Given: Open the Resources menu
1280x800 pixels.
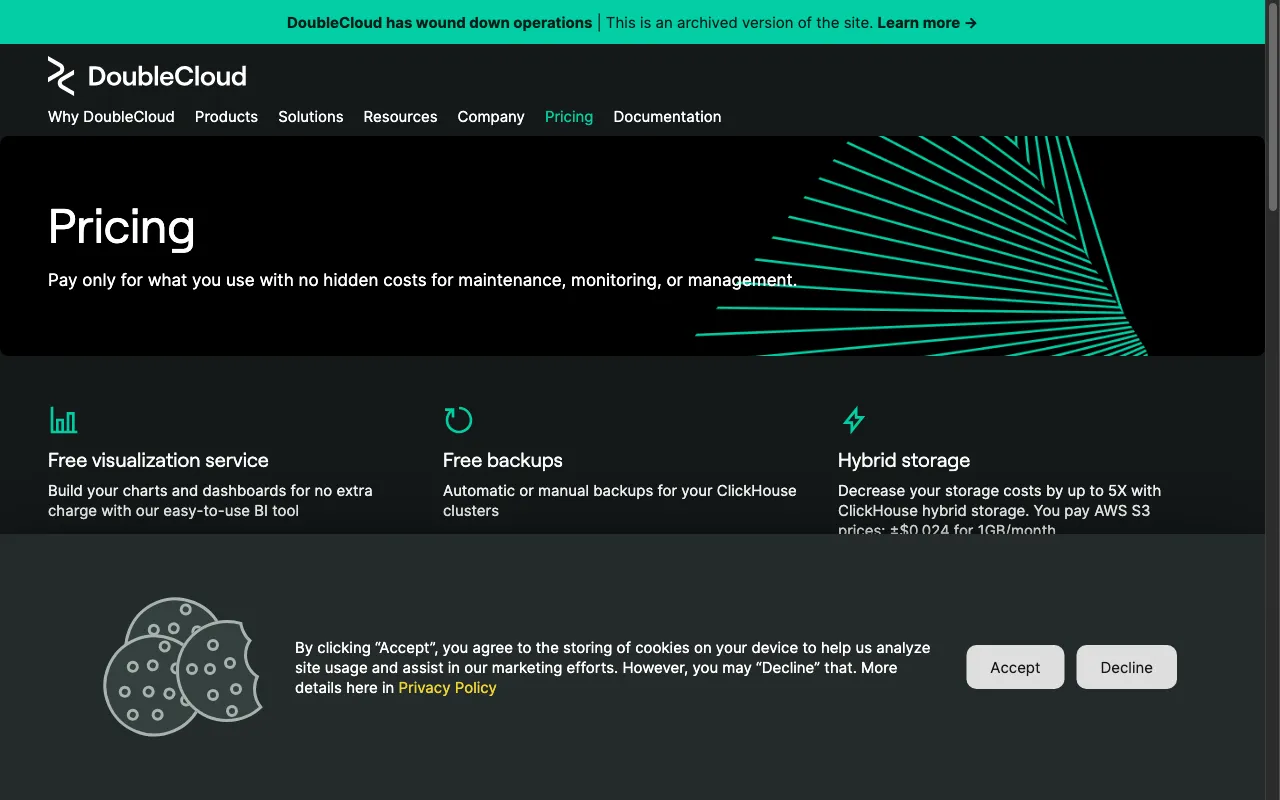Looking at the screenshot, I should click(x=400, y=117).
